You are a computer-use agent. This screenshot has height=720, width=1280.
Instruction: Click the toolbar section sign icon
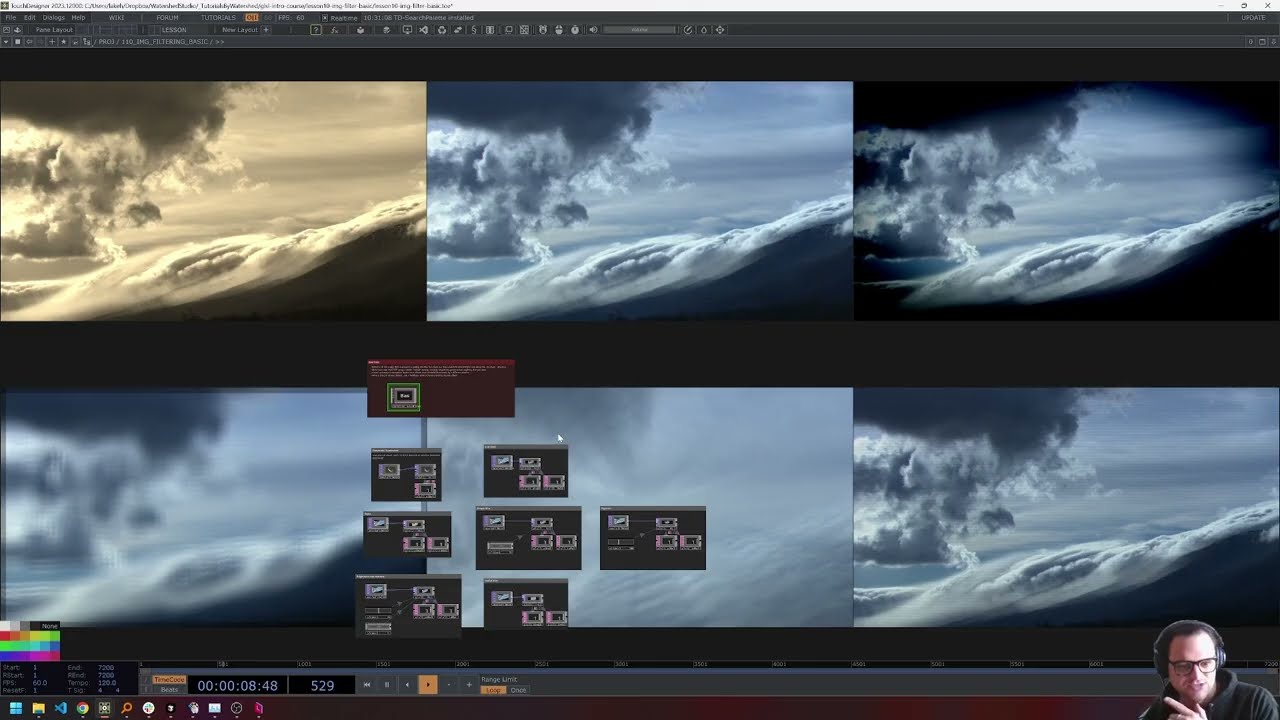474,29
